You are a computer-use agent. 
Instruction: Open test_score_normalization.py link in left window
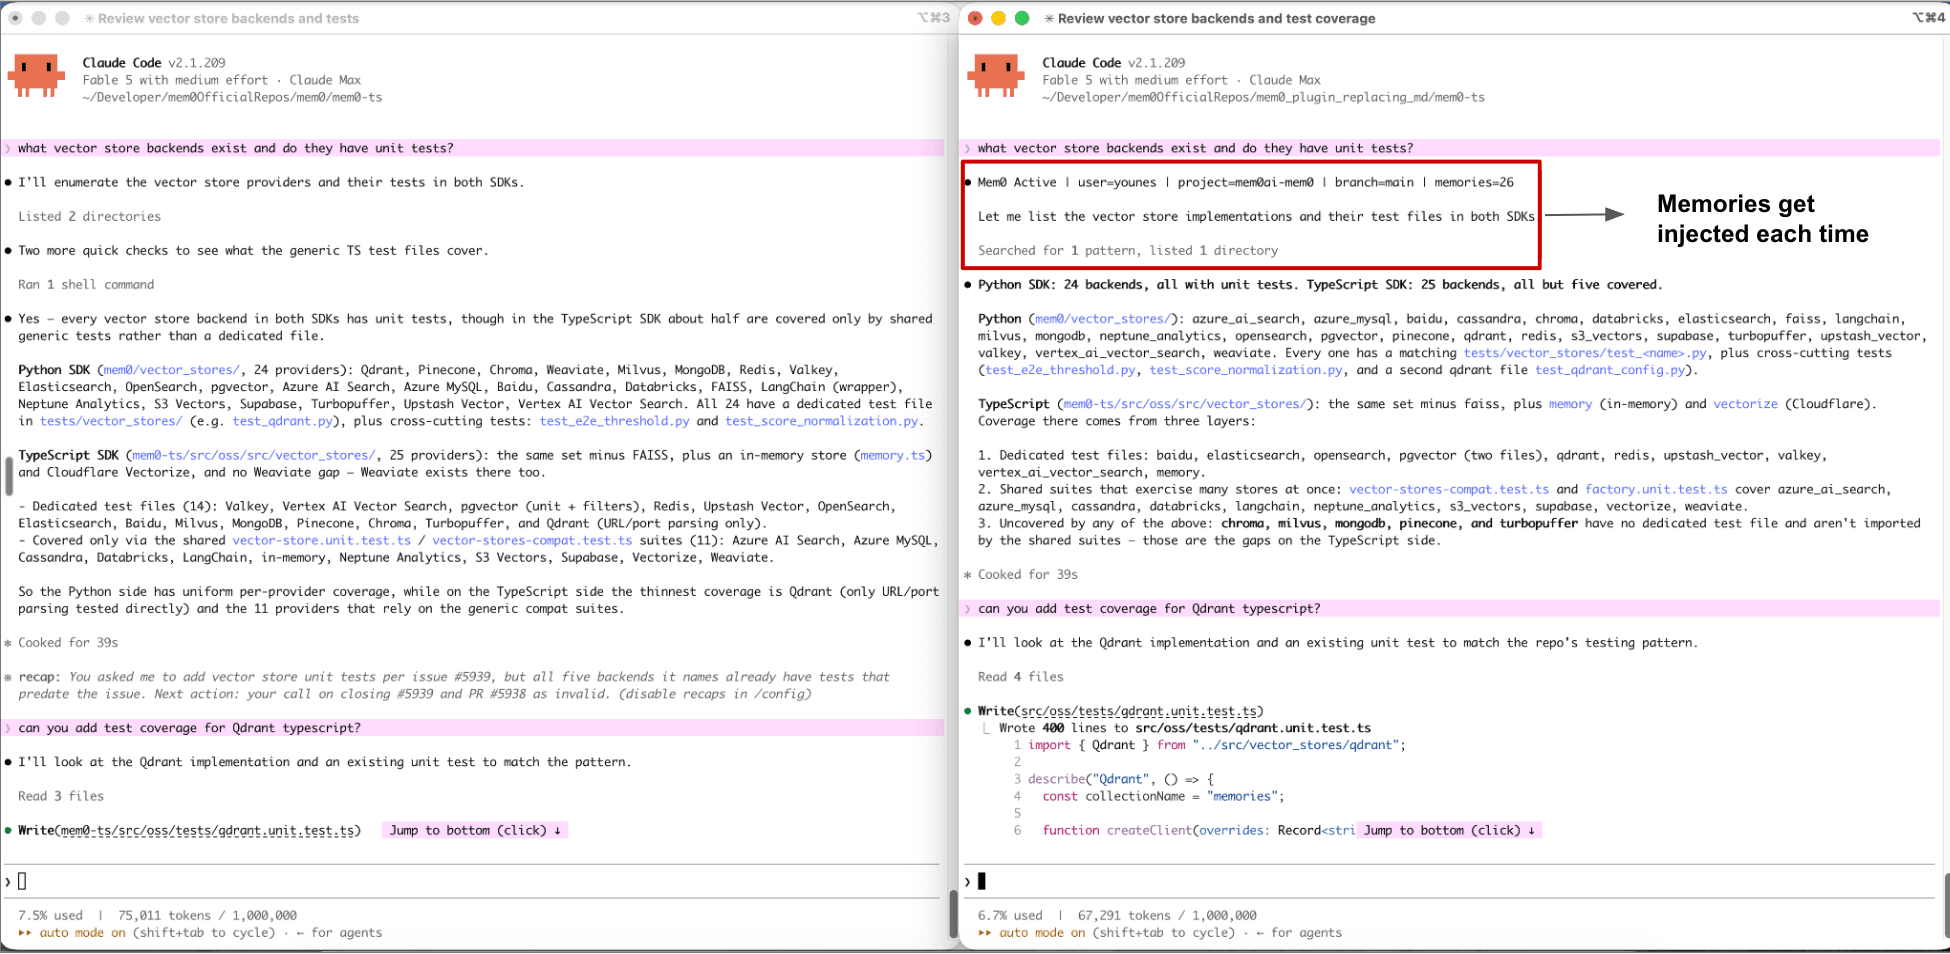click(x=821, y=421)
